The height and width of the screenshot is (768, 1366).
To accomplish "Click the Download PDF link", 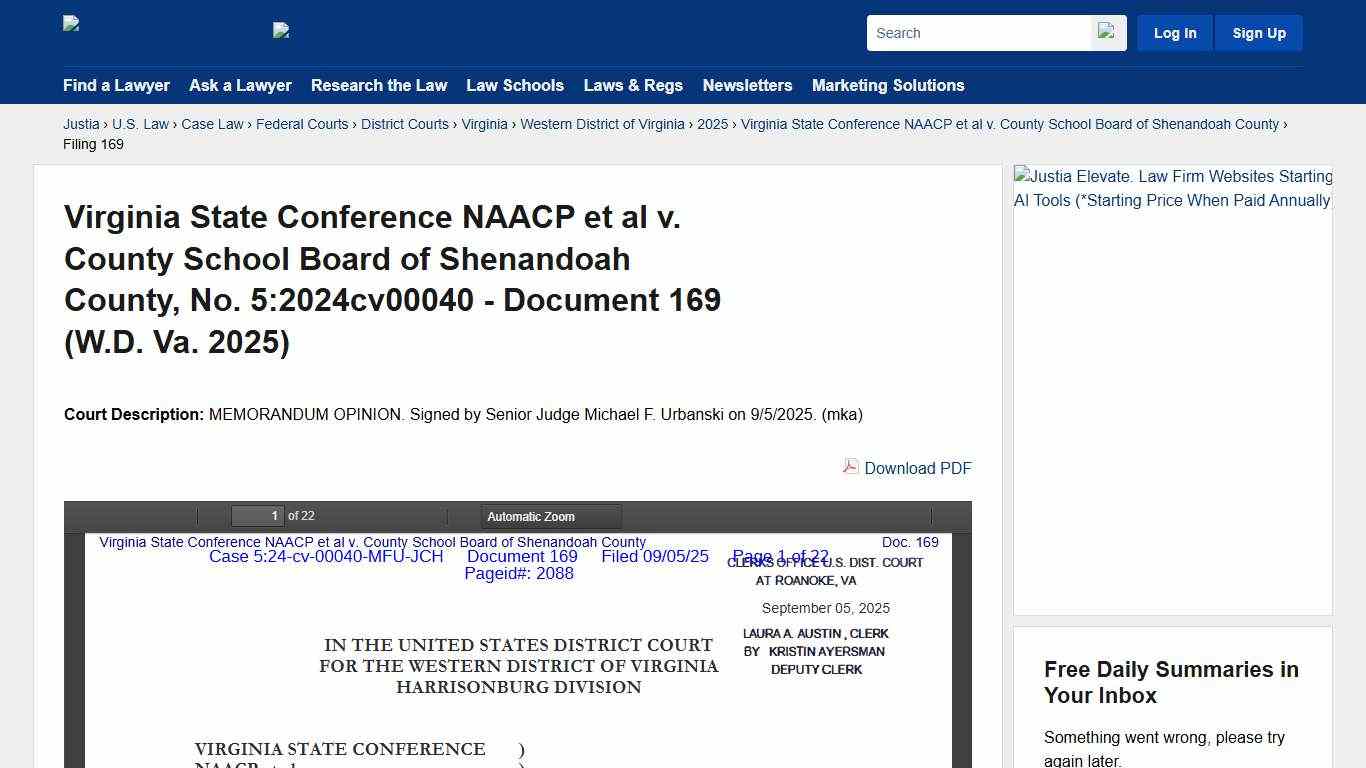I will coord(917,468).
